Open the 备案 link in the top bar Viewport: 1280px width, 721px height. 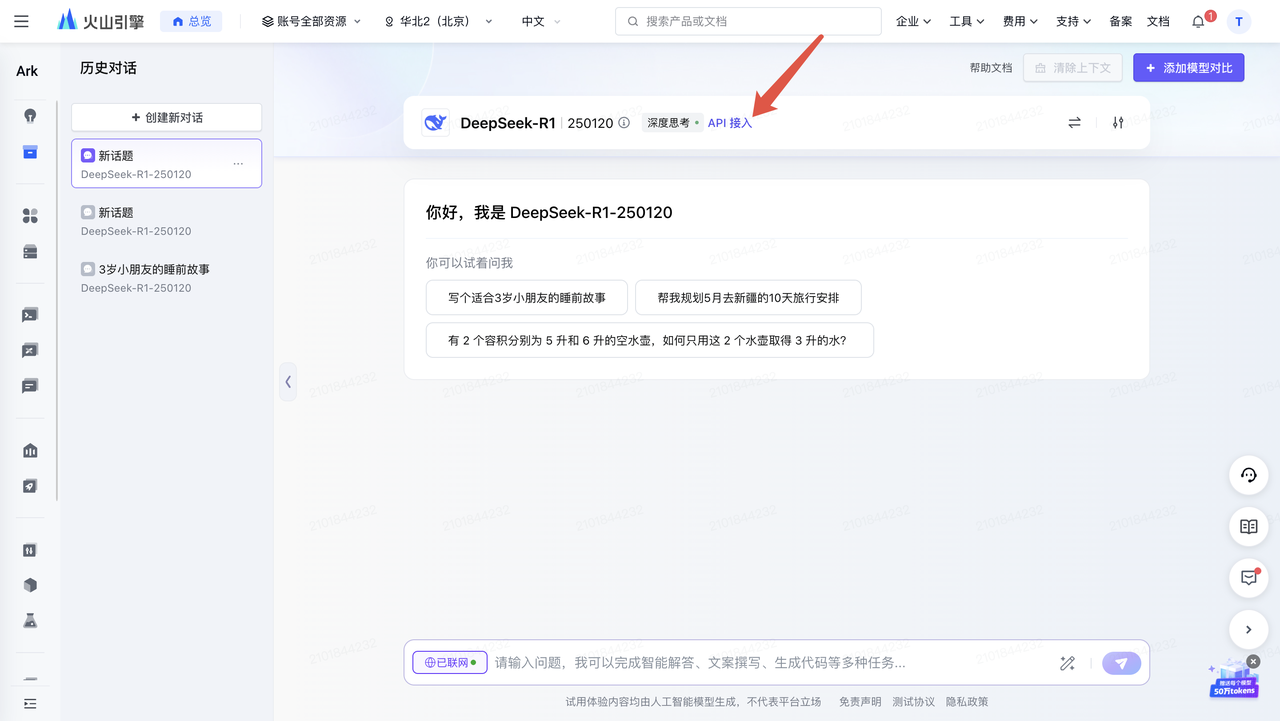pos(1121,21)
